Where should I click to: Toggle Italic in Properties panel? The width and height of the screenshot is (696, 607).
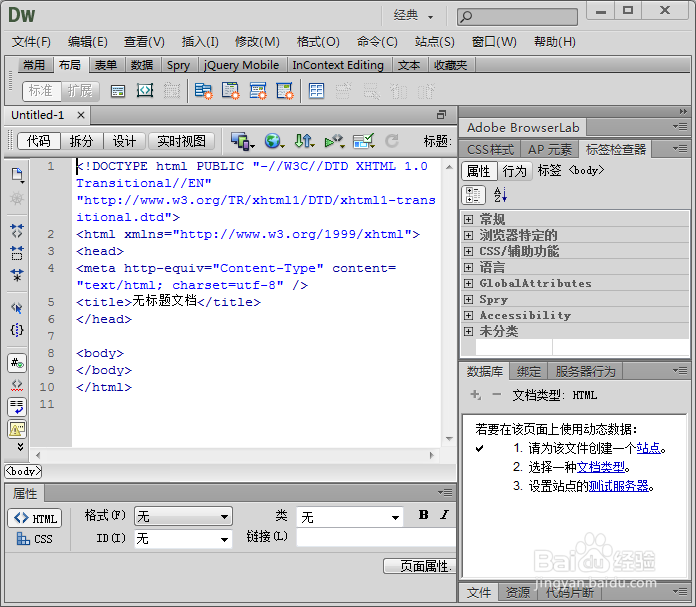pyautogui.click(x=444, y=515)
